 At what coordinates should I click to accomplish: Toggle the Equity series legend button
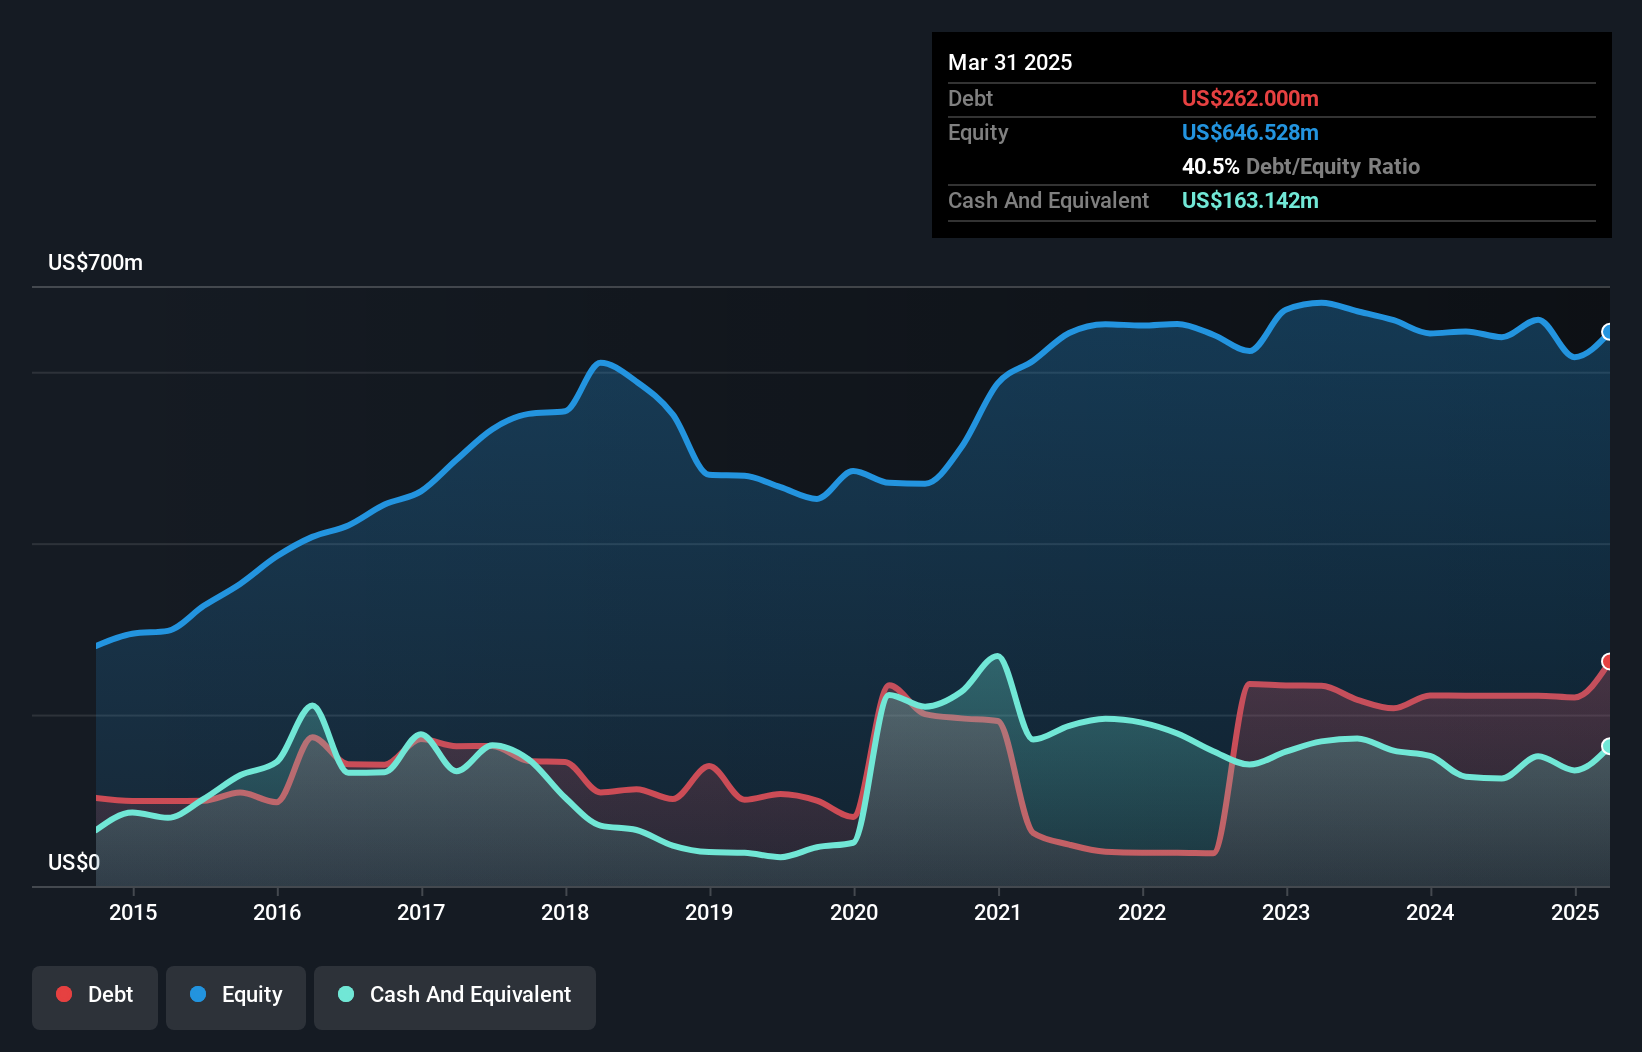pyautogui.click(x=236, y=997)
